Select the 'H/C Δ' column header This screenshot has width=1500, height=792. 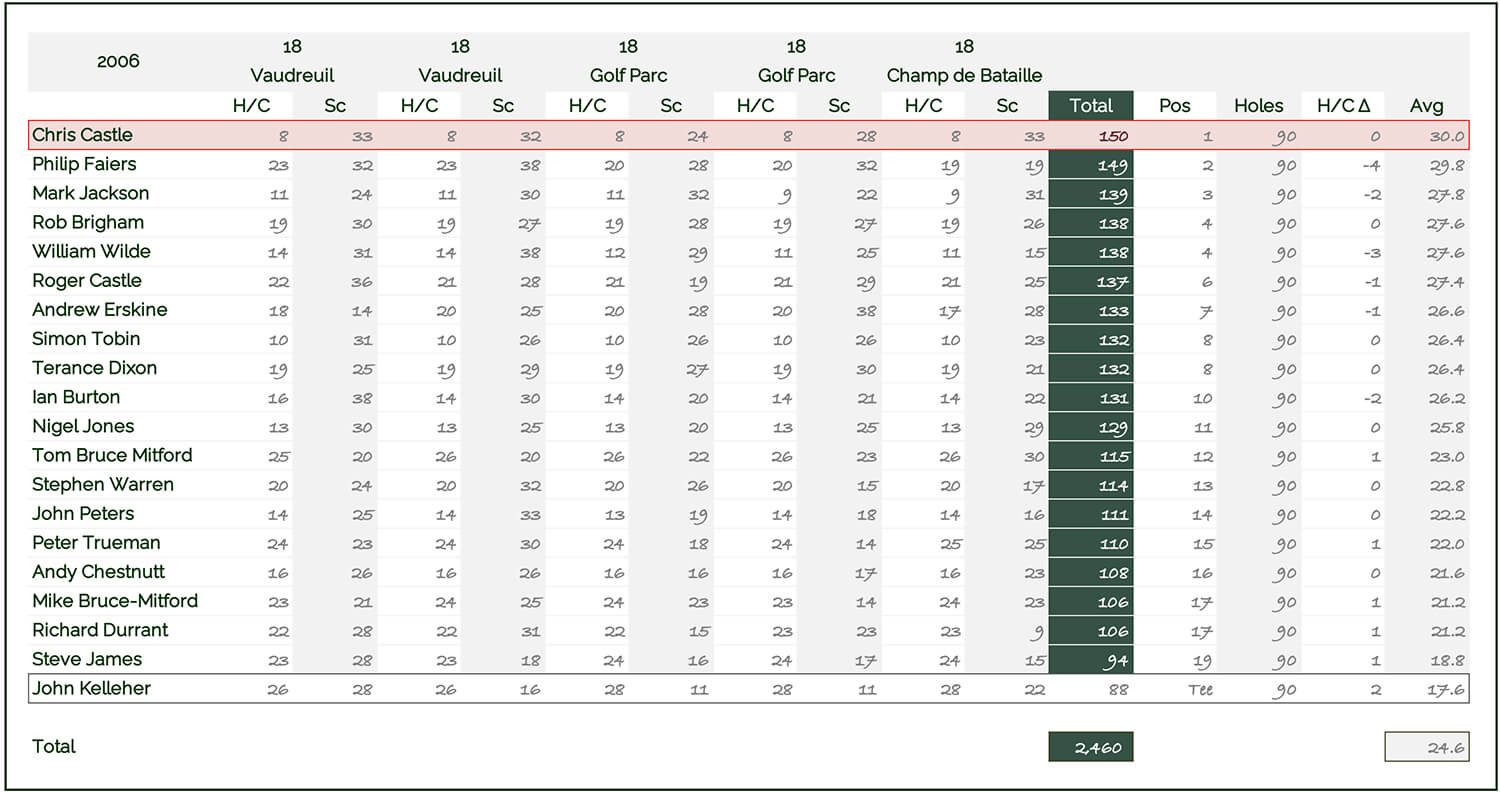coord(1343,105)
